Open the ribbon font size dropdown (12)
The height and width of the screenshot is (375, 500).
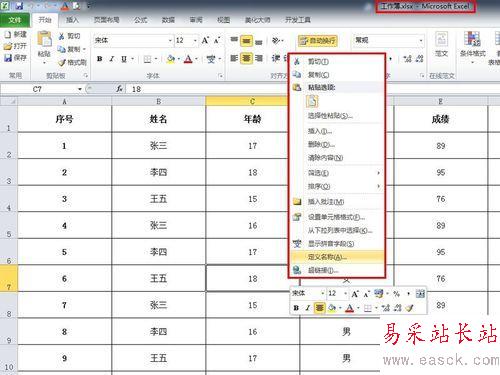coord(195,41)
